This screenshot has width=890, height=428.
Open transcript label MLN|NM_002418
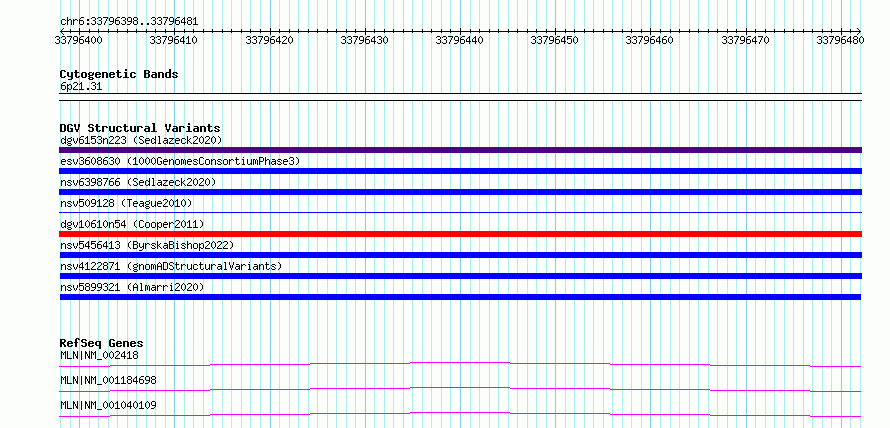coord(99,355)
